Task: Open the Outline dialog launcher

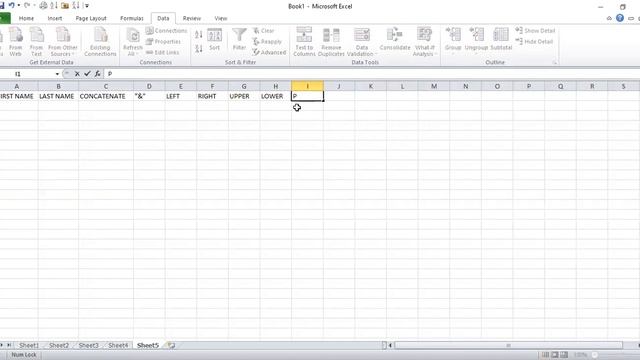Action: (555, 62)
